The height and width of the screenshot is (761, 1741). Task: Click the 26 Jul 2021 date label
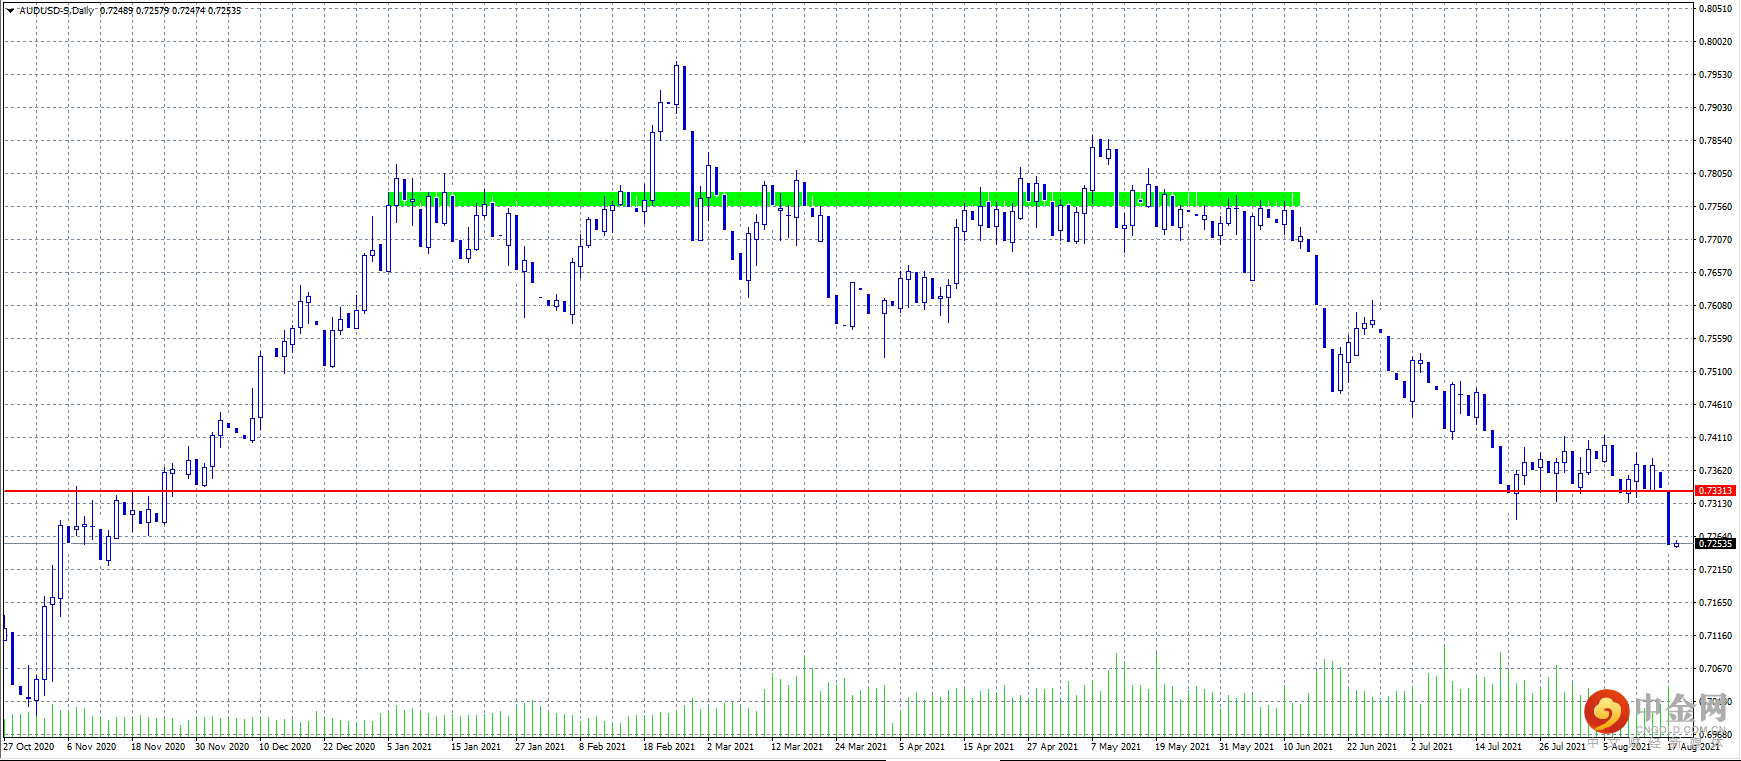pyautogui.click(x=1562, y=746)
